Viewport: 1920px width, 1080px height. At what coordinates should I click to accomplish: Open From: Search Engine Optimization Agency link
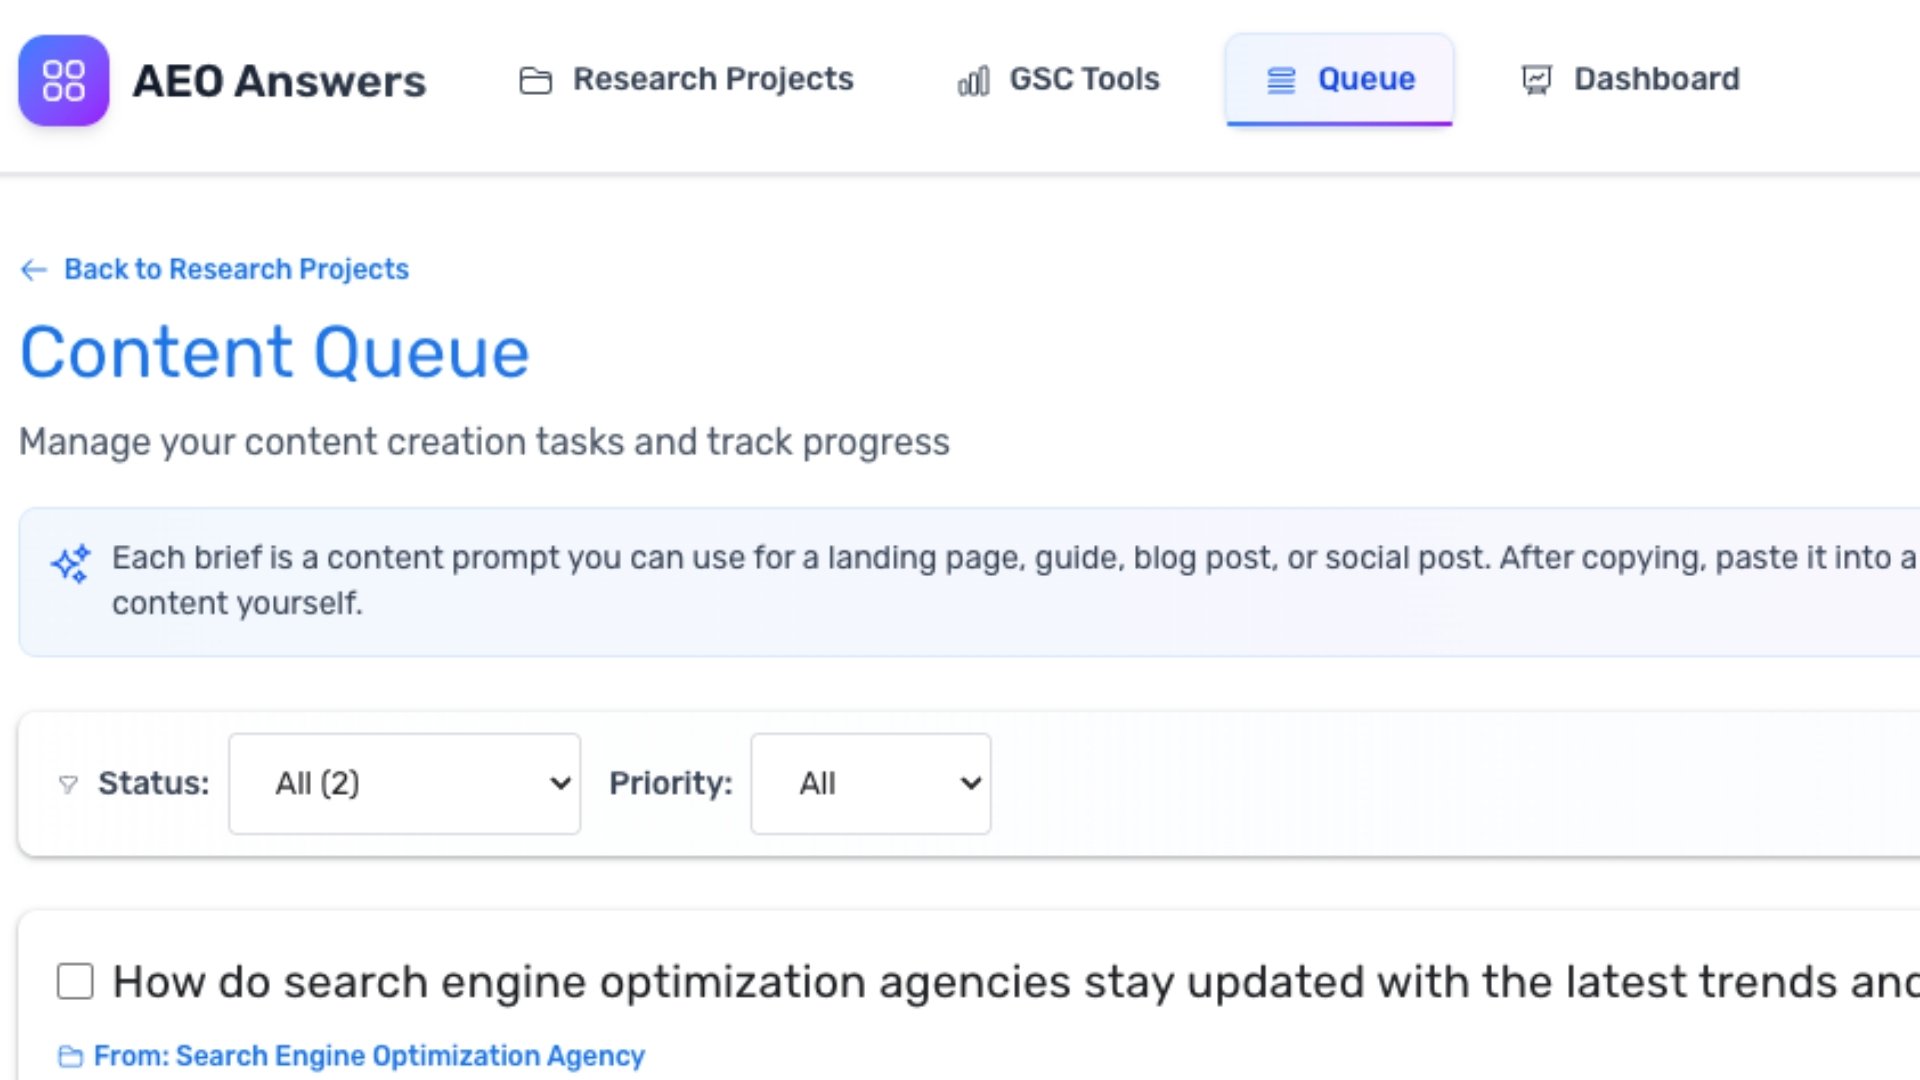tap(369, 1056)
